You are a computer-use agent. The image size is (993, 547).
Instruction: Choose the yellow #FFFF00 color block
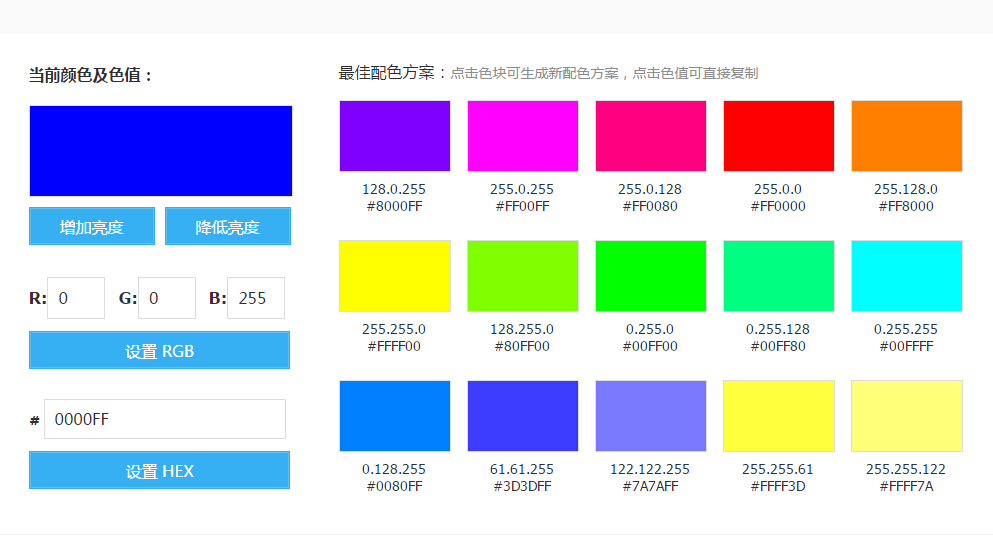[x=394, y=276]
